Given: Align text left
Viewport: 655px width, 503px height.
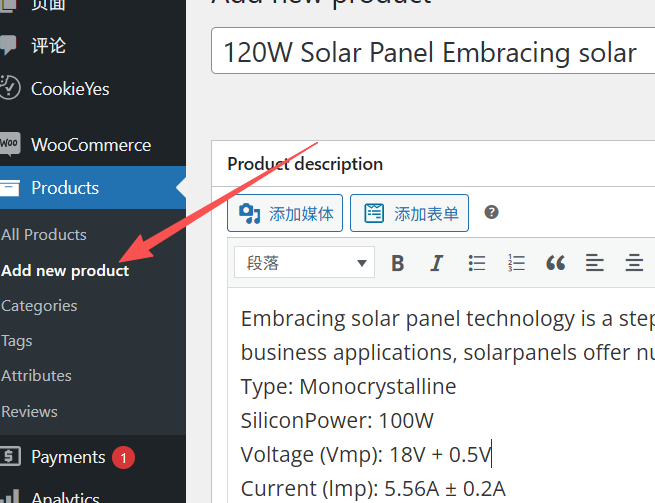Looking at the screenshot, I should [x=595, y=263].
